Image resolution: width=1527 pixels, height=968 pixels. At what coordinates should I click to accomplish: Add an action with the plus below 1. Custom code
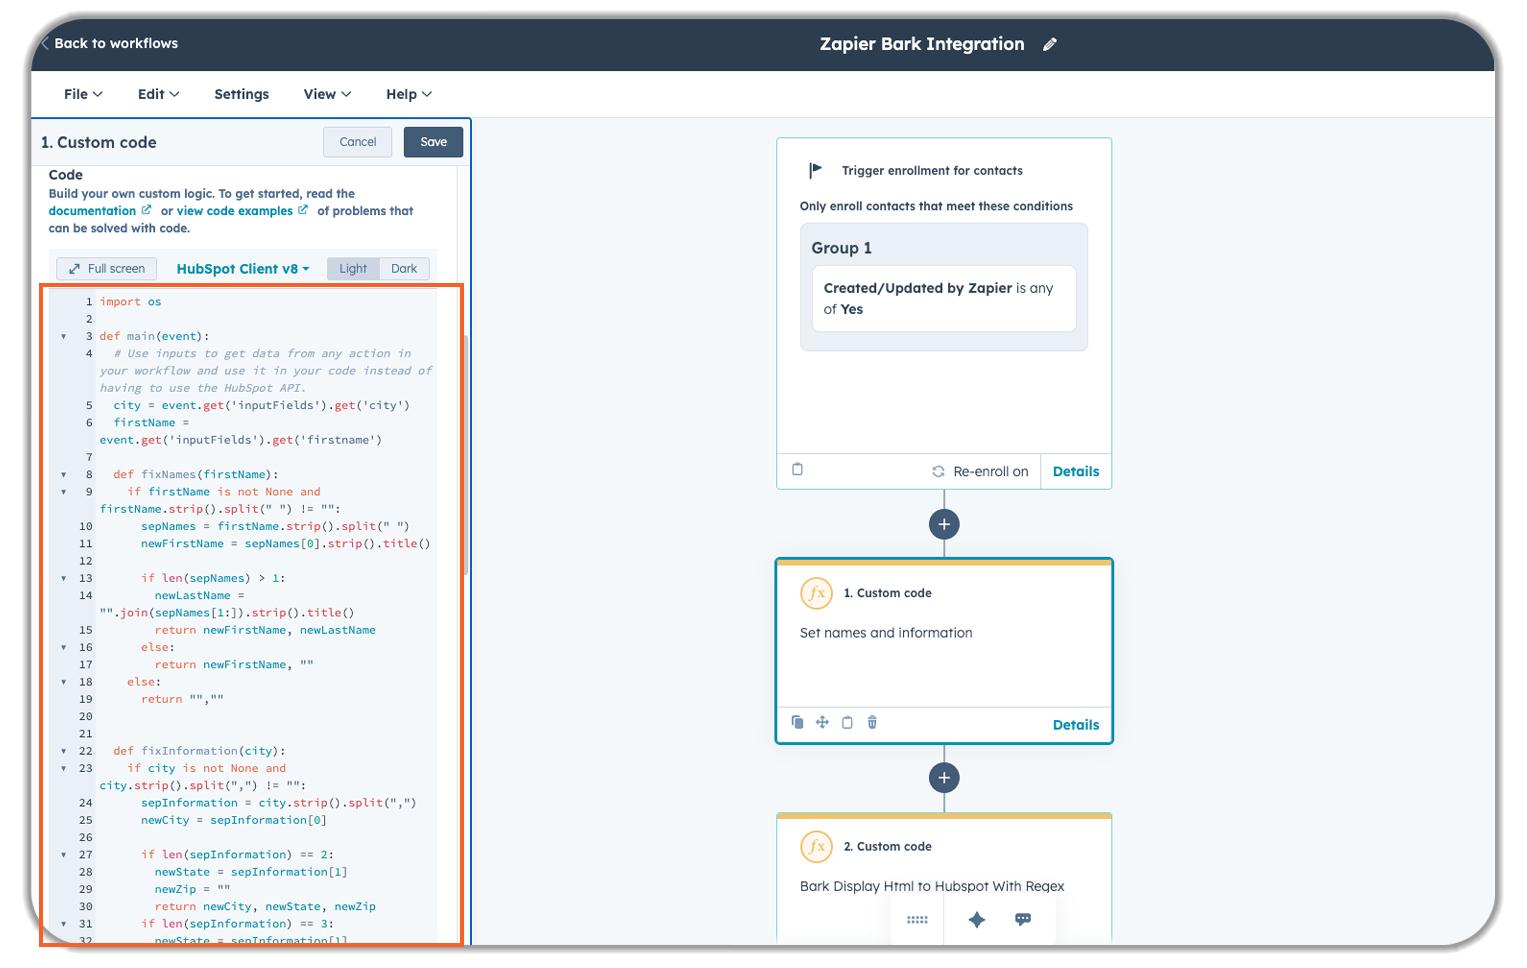coord(944,777)
